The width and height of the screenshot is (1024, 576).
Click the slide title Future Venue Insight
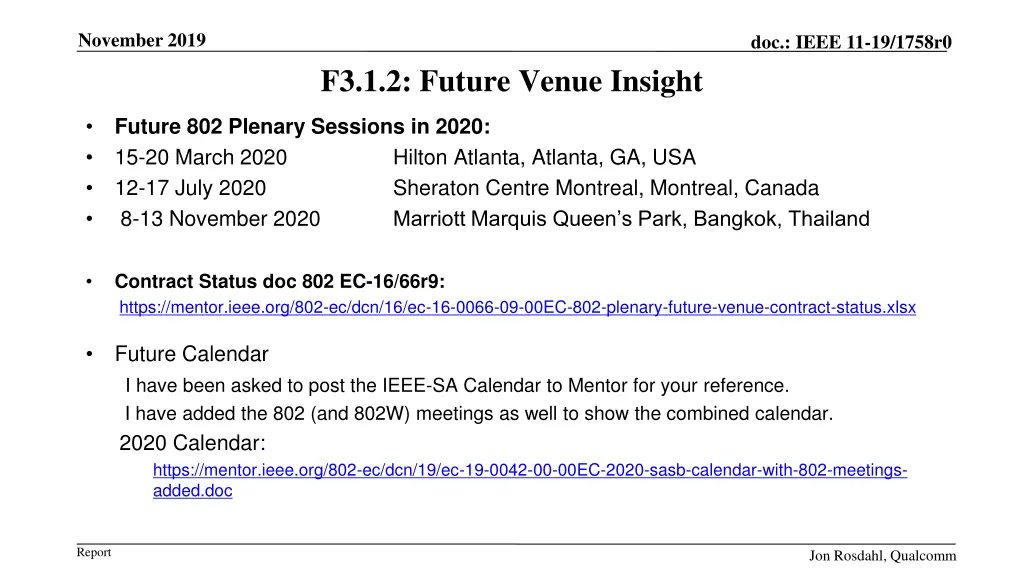click(511, 82)
